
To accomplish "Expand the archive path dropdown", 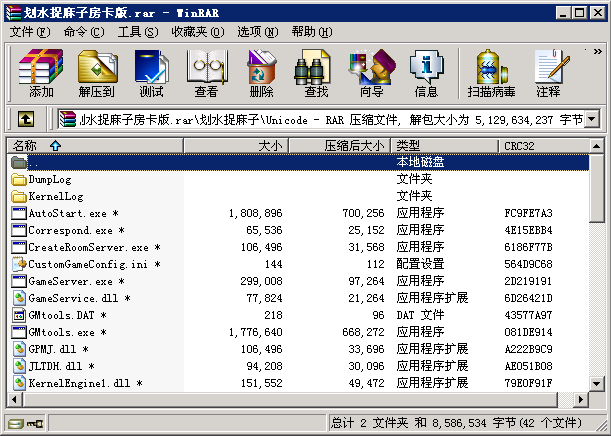I will pos(591,120).
